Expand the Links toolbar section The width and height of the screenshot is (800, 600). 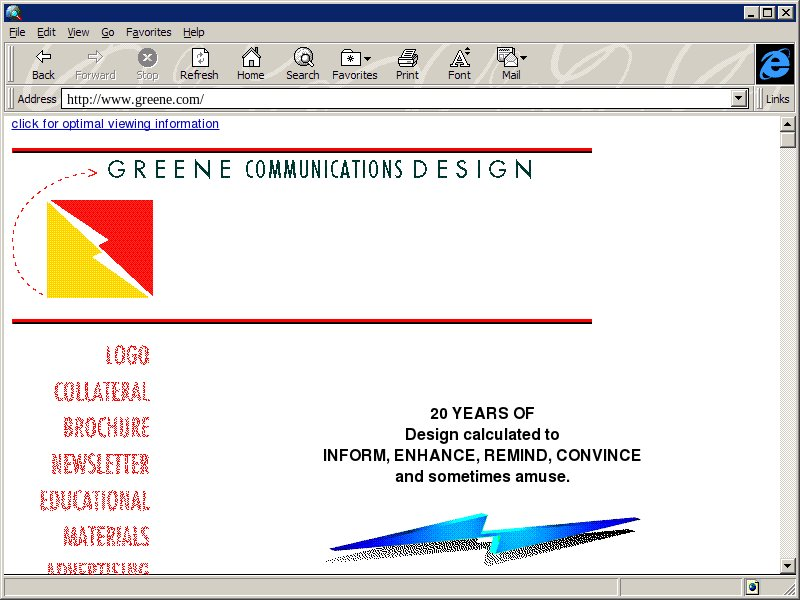(777, 99)
